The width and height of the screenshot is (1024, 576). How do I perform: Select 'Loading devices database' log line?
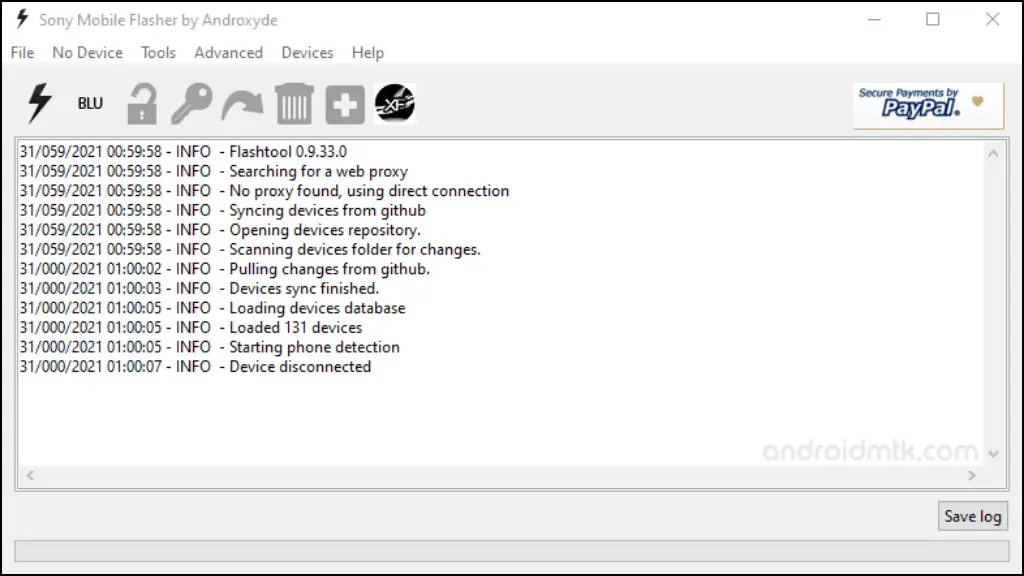(x=212, y=308)
